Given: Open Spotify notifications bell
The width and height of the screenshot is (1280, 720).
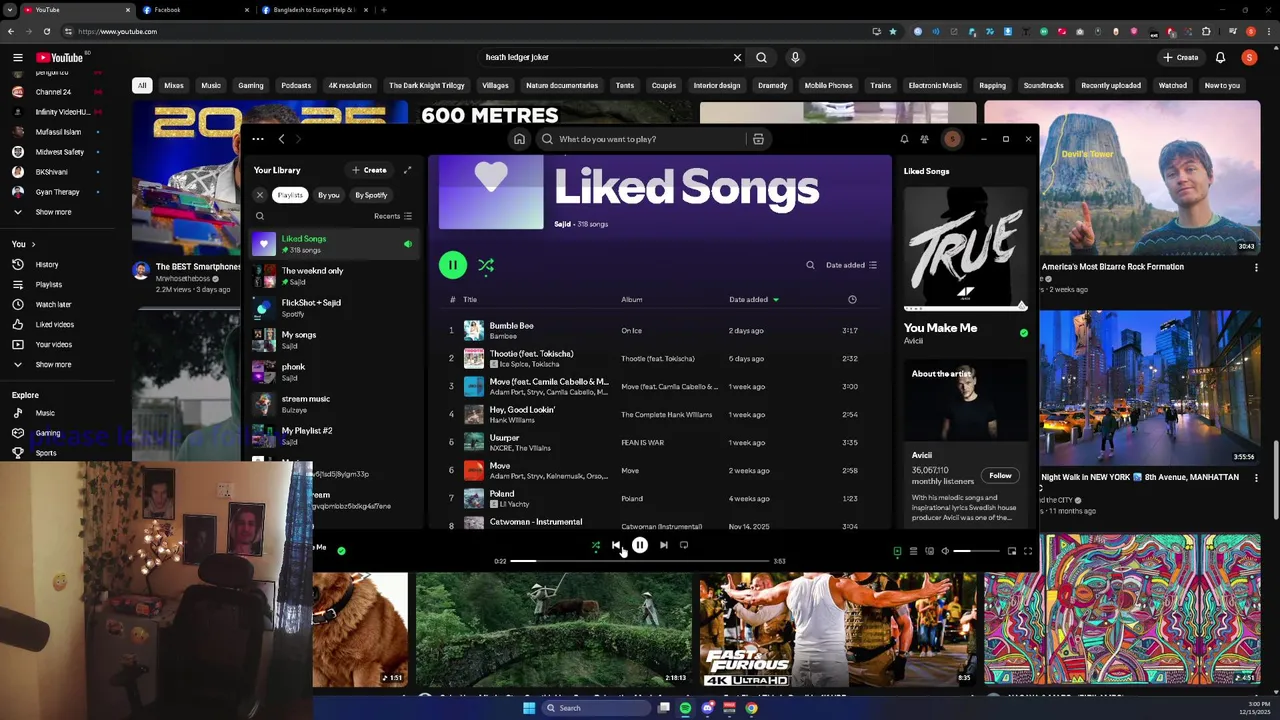Looking at the screenshot, I should click(904, 139).
